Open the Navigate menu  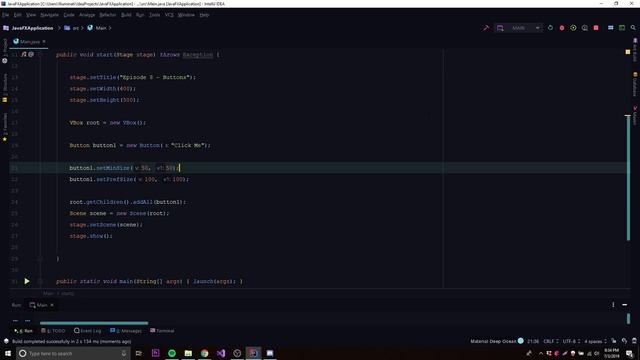(49, 15)
